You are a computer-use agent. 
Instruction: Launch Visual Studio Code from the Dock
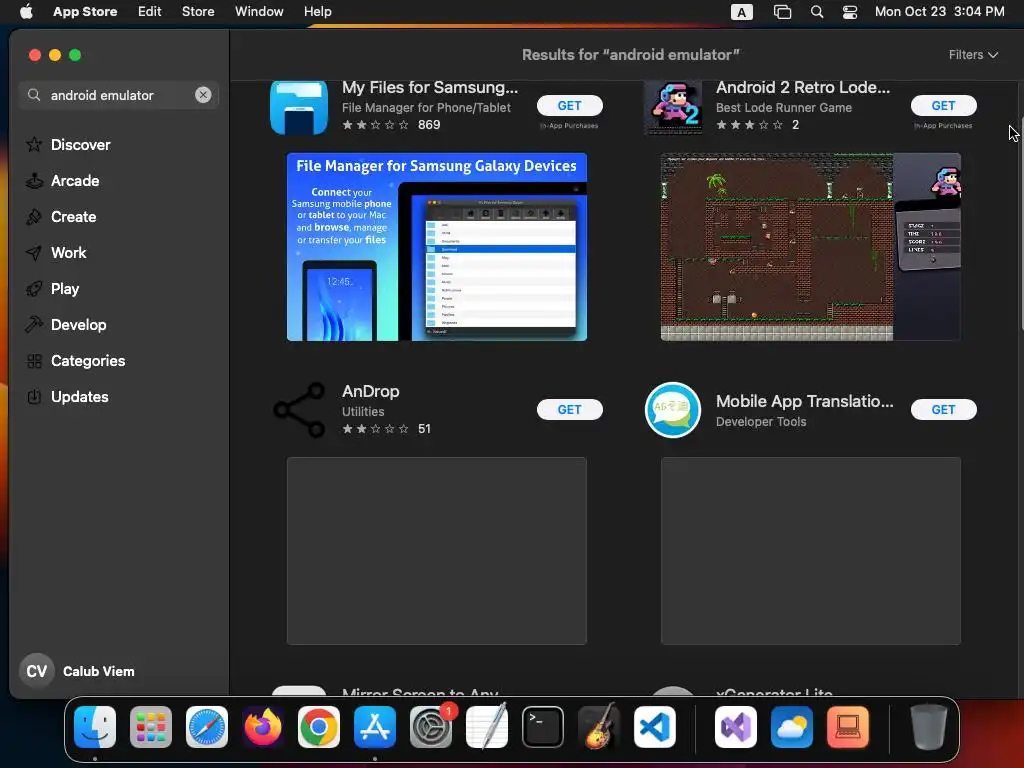(655, 726)
